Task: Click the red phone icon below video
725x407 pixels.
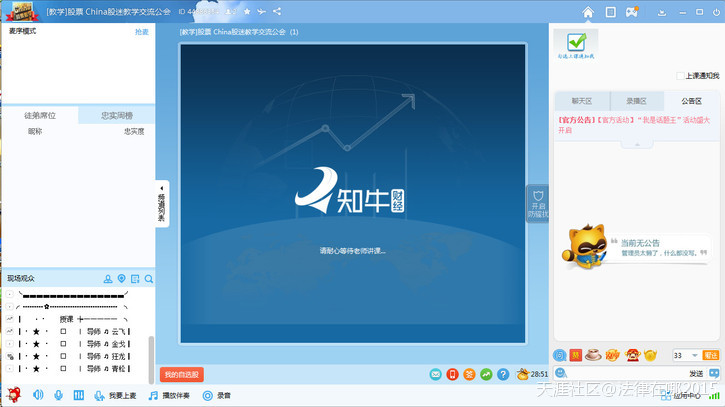Action: point(452,374)
